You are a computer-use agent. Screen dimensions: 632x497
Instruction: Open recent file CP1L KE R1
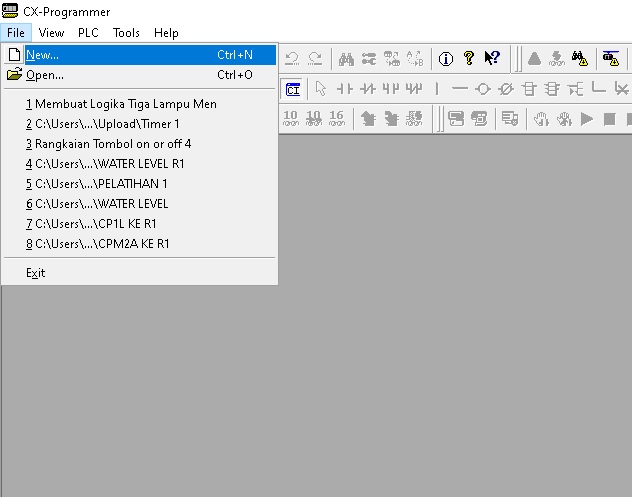pyautogui.click(x=140, y=224)
